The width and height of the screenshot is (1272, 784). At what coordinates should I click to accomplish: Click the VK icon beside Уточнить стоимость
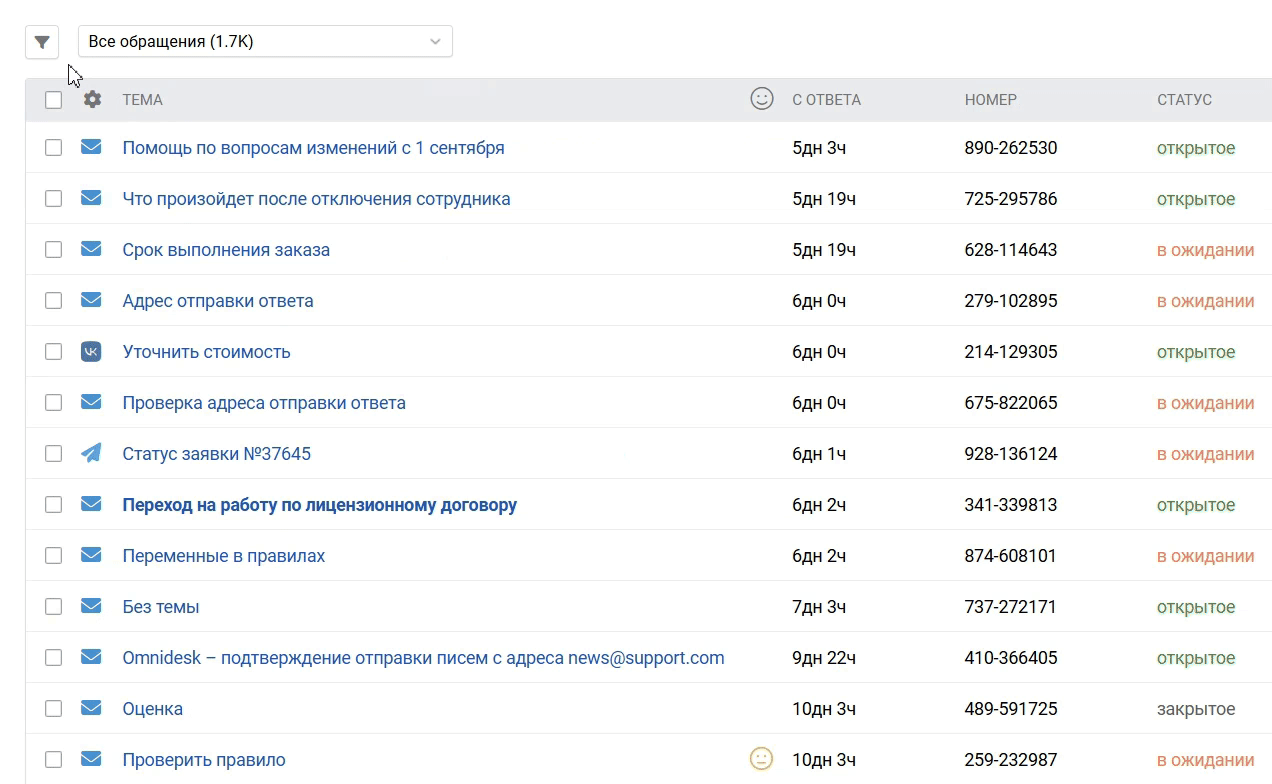tap(91, 352)
